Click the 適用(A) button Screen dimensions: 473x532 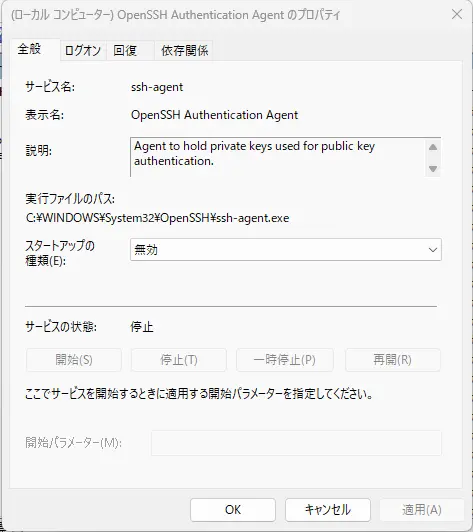(422, 510)
